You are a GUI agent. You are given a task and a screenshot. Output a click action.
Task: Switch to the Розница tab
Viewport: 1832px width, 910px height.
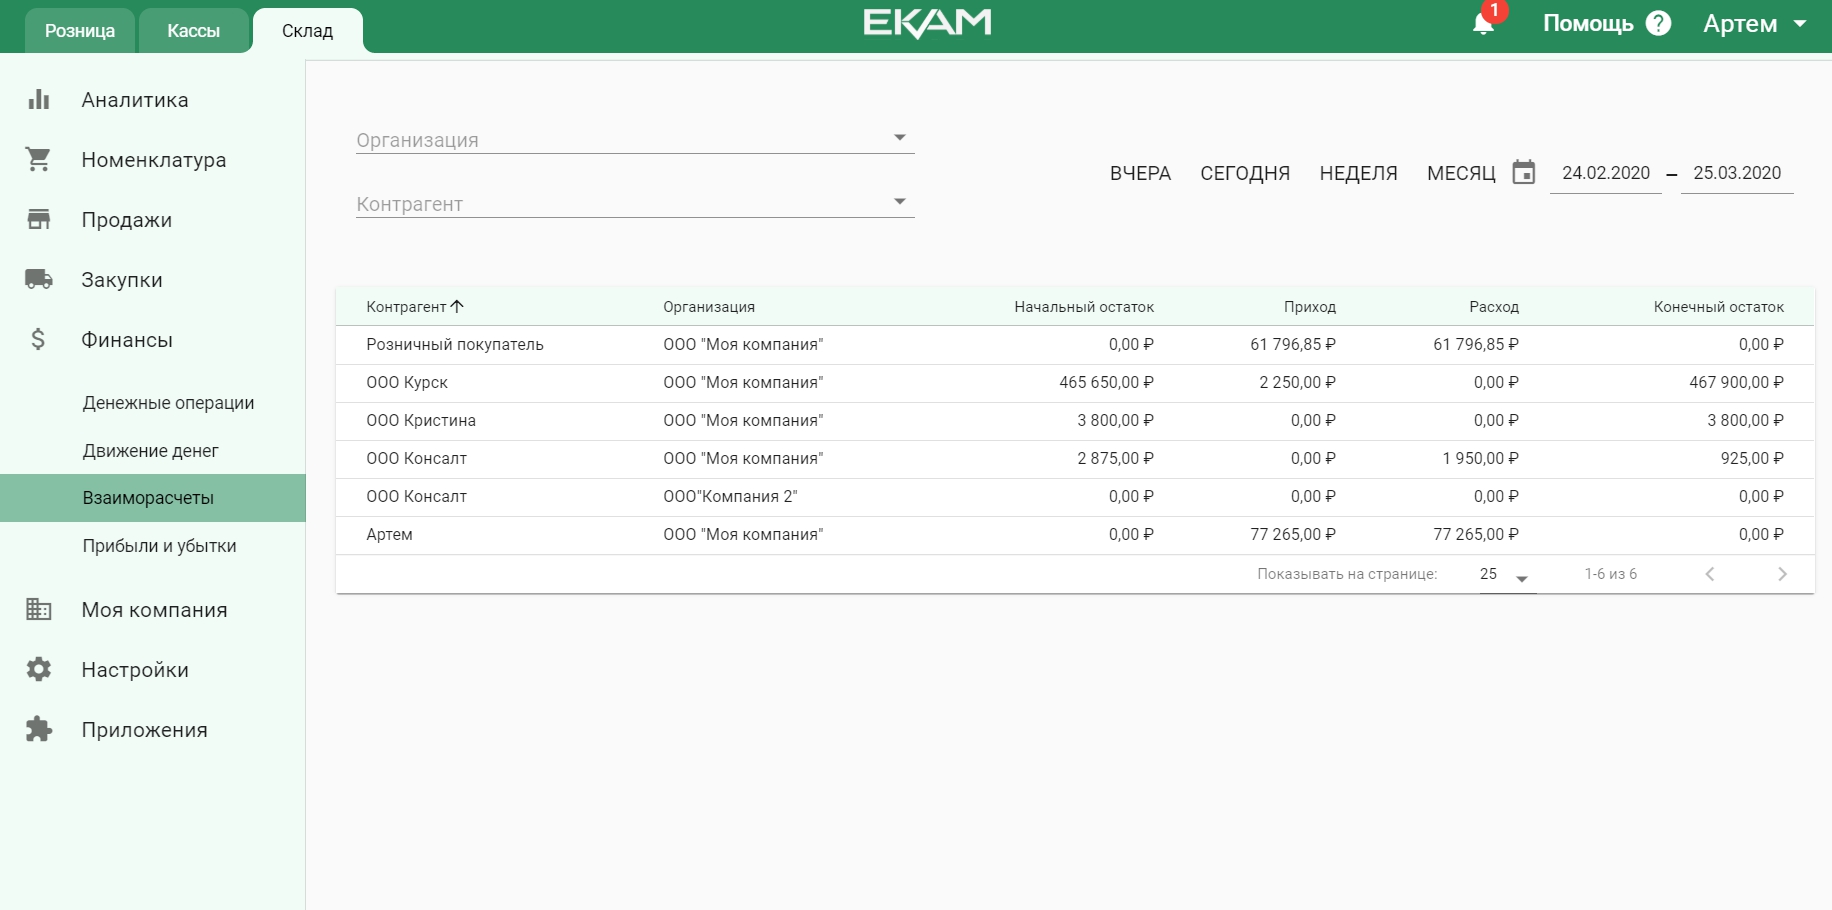[x=80, y=31]
